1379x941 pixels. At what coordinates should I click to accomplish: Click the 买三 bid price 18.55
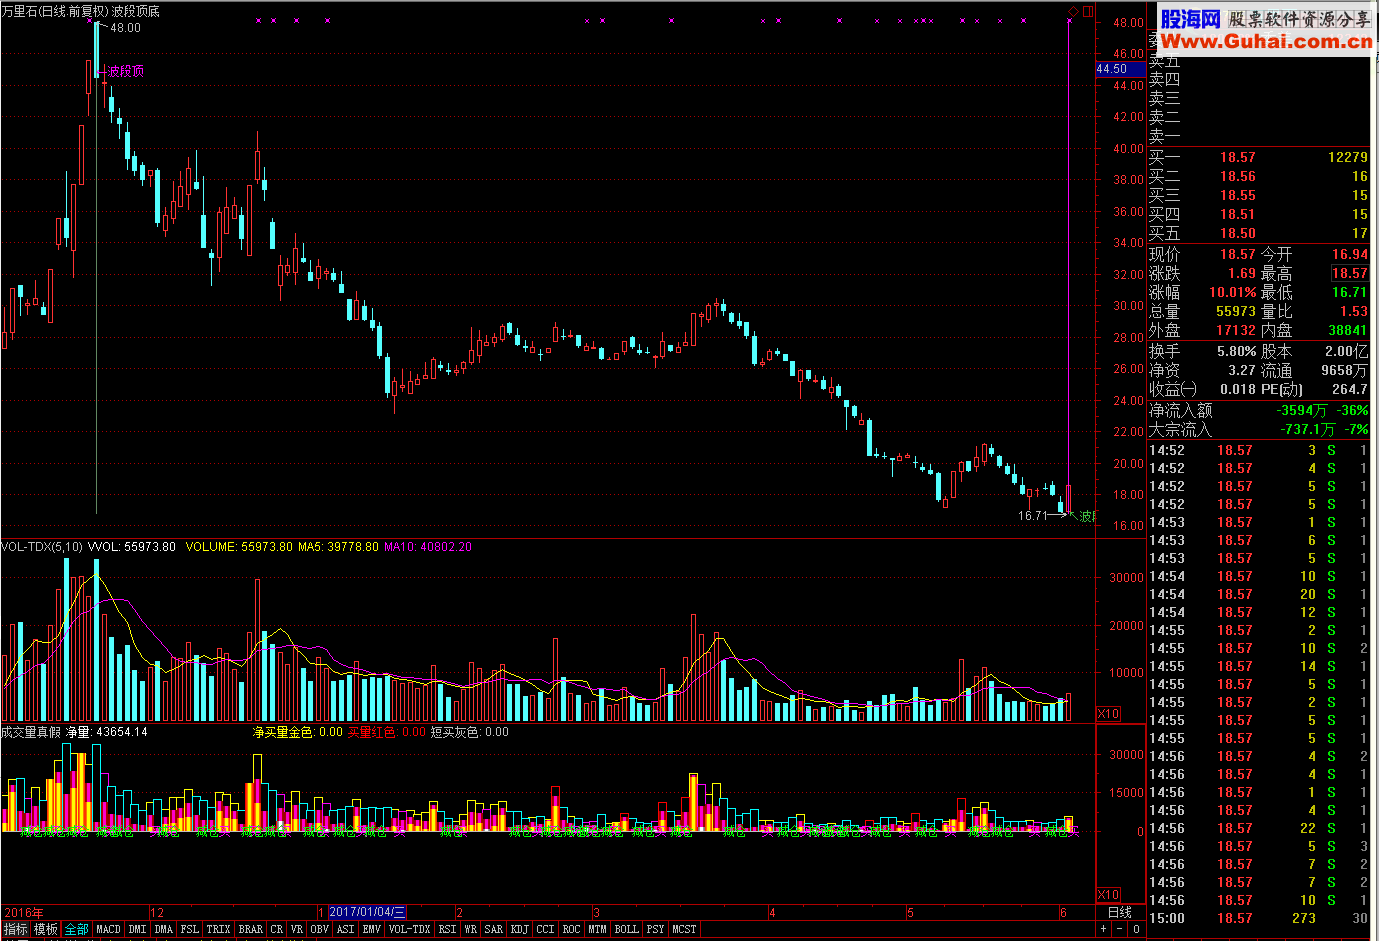tap(1238, 195)
